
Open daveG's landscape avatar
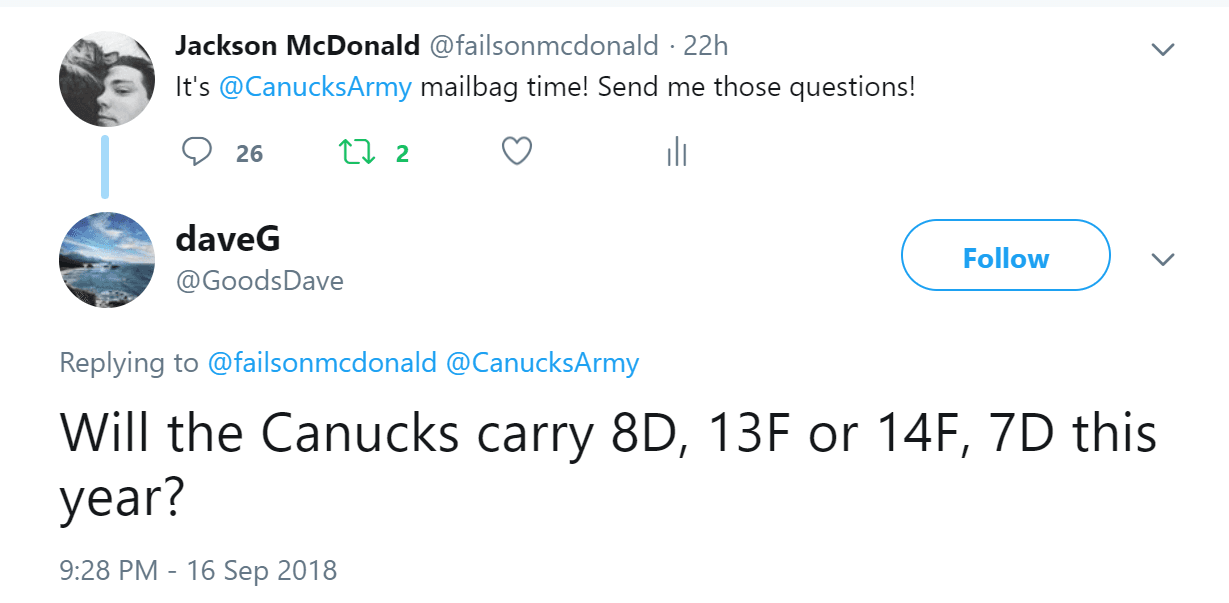click(107, 259)
